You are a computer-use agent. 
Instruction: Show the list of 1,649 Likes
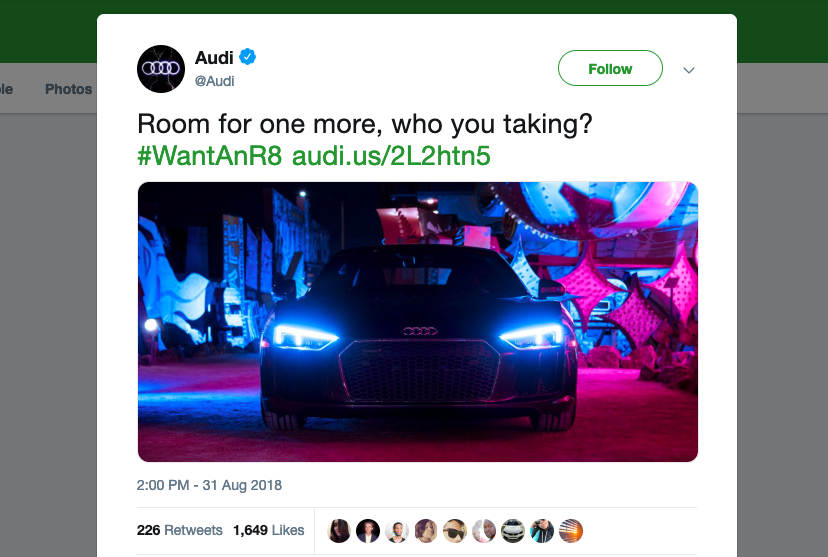(x=269, y=530)
